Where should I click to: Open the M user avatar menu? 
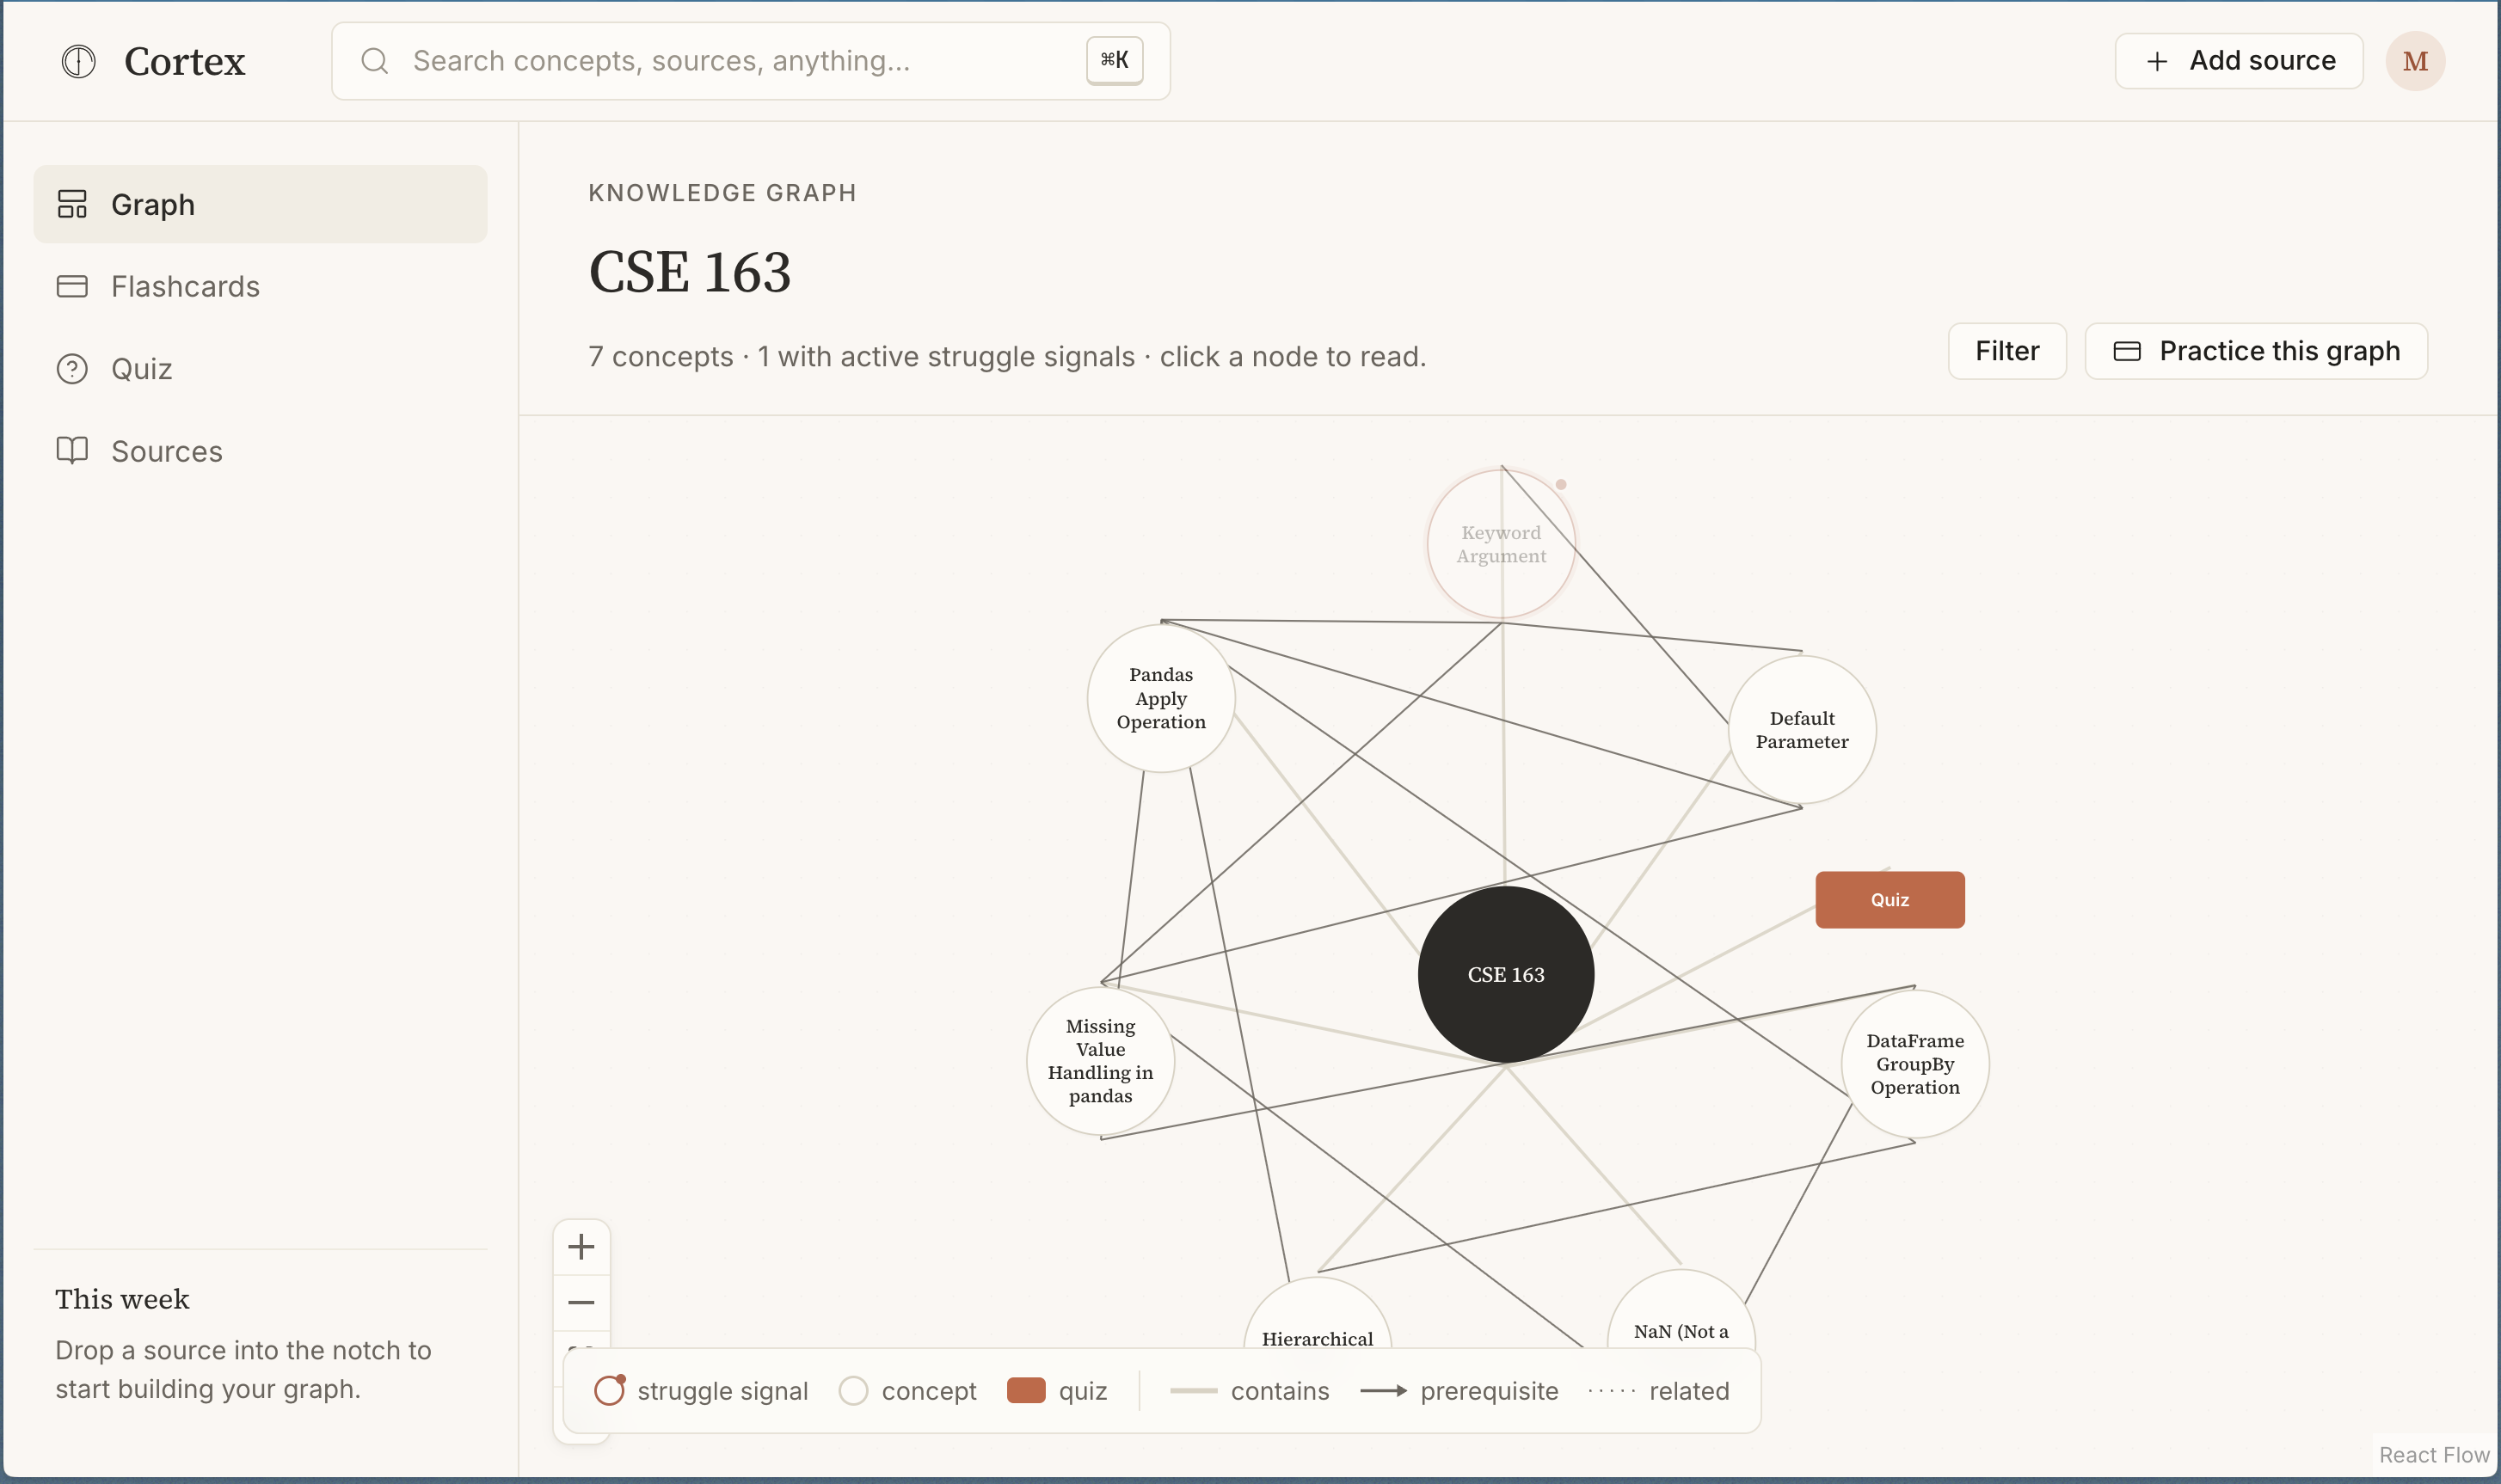[2414, 61]
